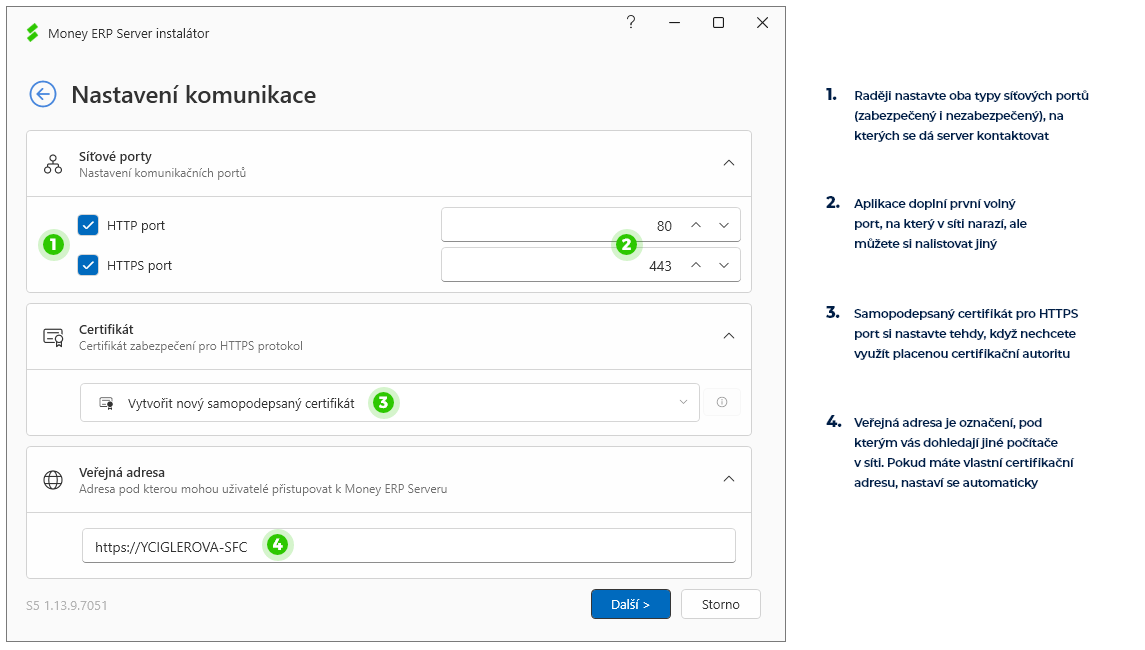The image size is (1145, 650).
Task: Click version text S5 1.13.9.7051
Action: coord(66,605)
